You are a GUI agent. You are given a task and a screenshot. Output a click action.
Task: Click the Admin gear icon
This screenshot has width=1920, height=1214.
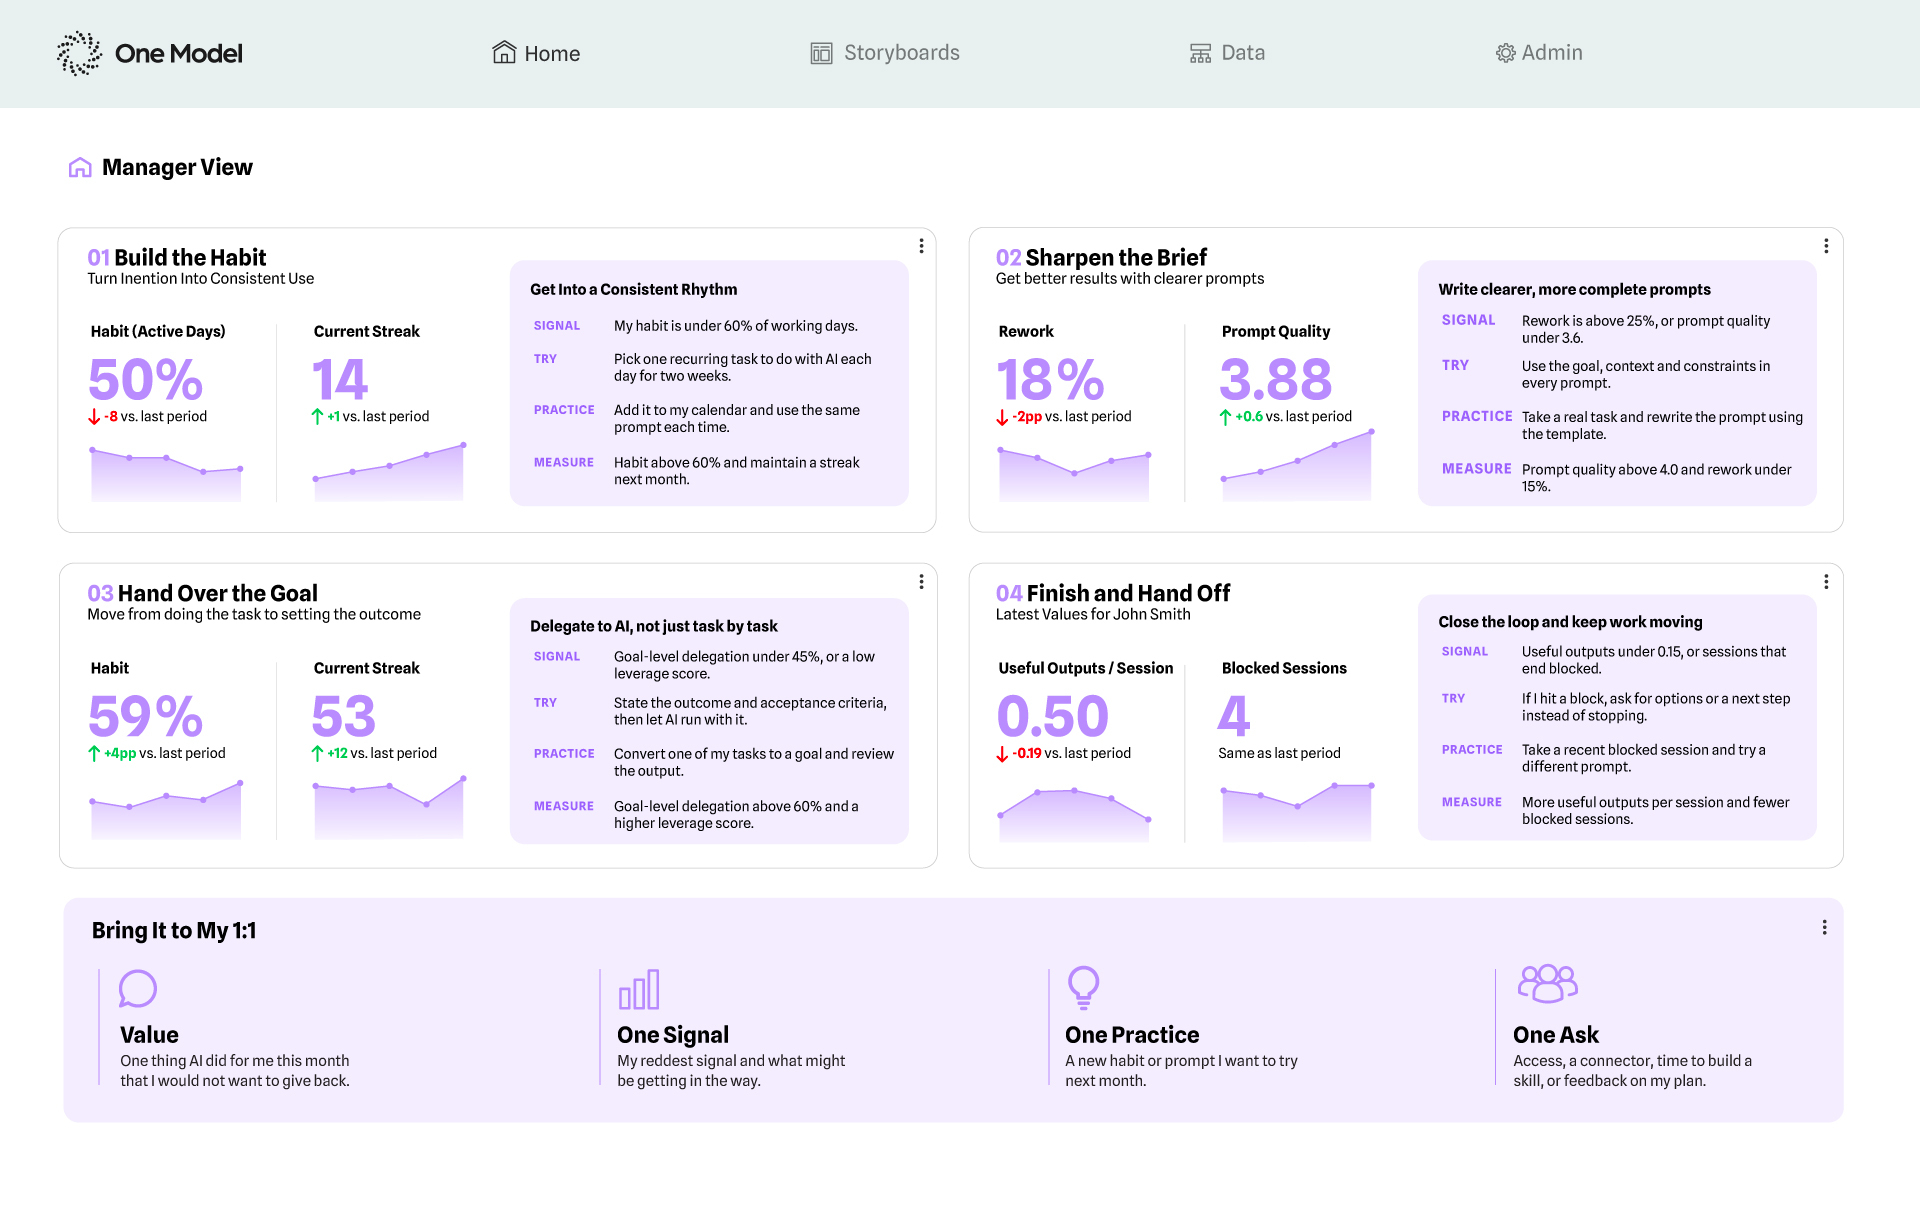[1505, 53]
